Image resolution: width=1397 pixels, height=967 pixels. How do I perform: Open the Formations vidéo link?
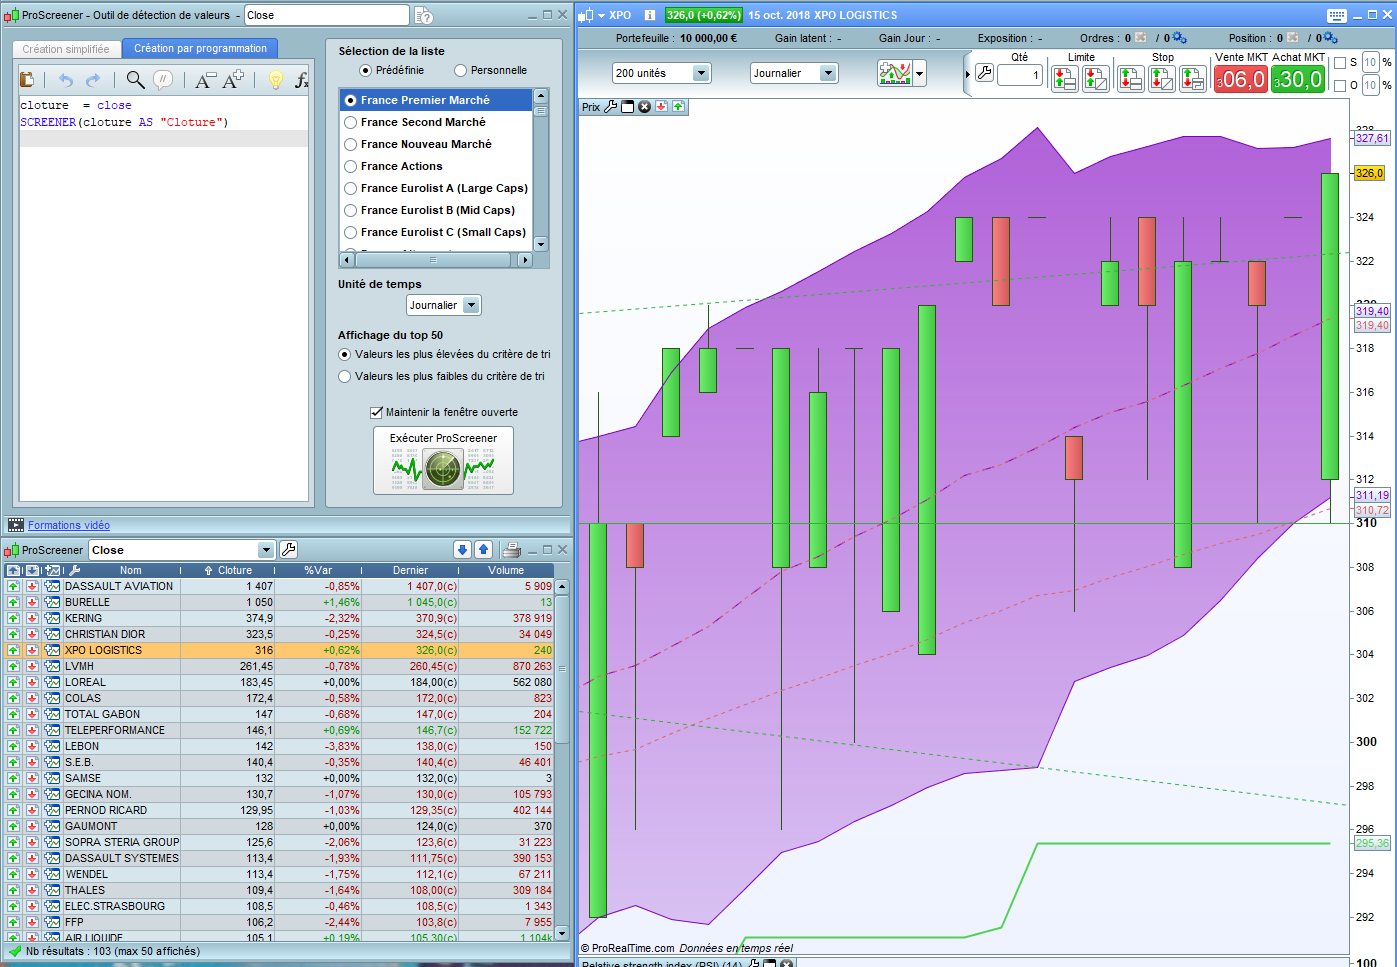point(69,525)
